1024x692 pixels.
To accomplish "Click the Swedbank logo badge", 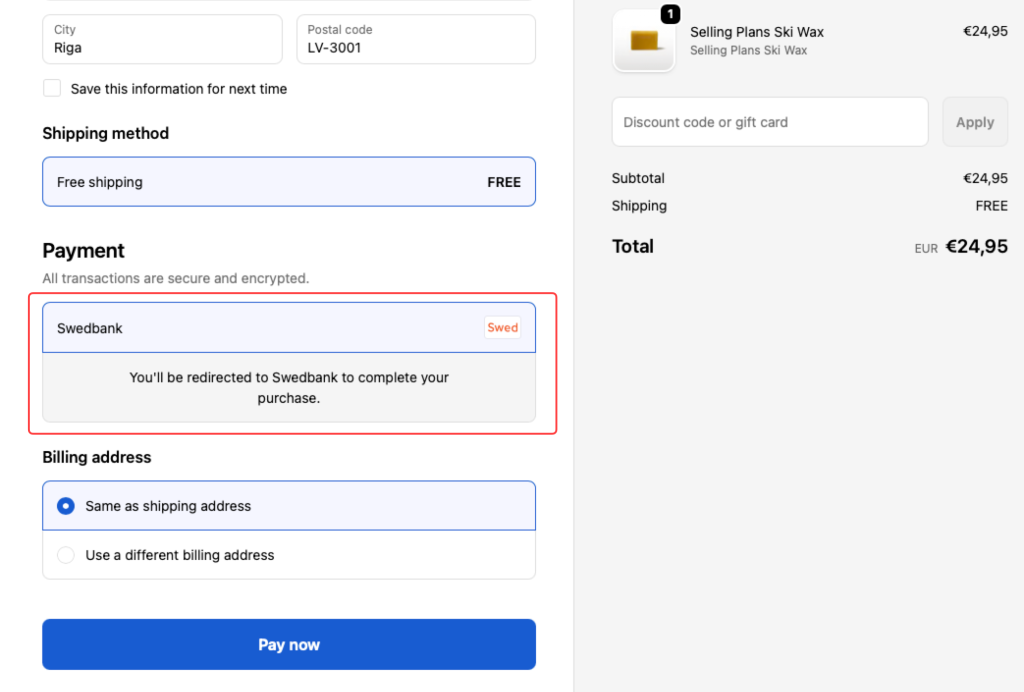I will [x=502, y=328].
